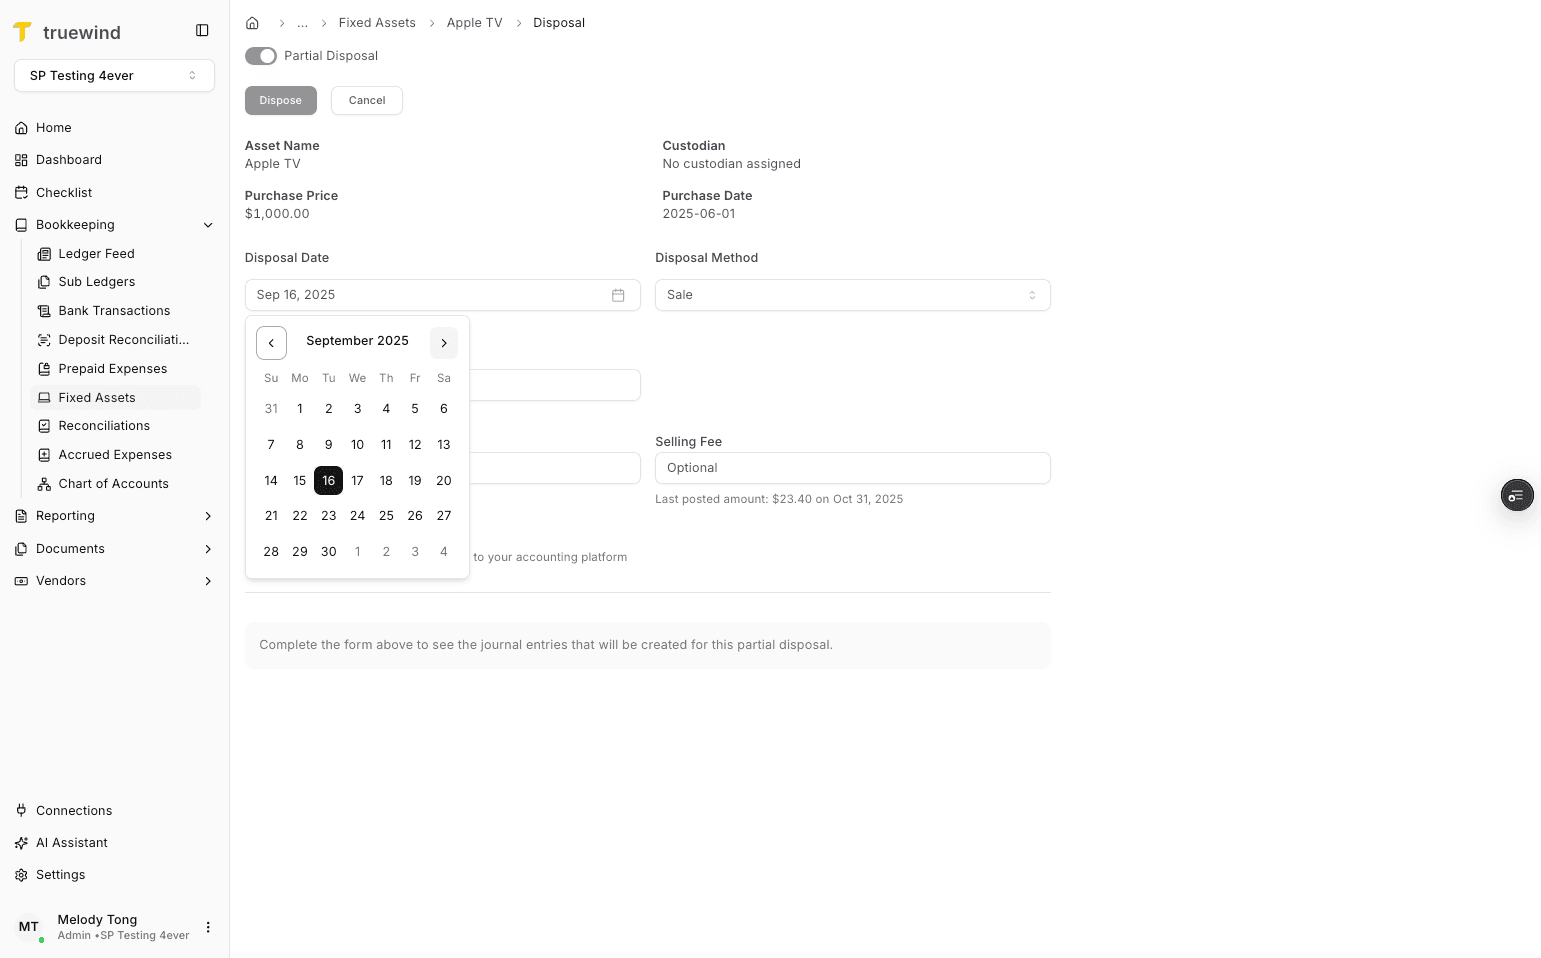Click the calendar icon in Disposal Date field
The height and width of the screenshot is (958, 1541).
[x=618, y=294]
